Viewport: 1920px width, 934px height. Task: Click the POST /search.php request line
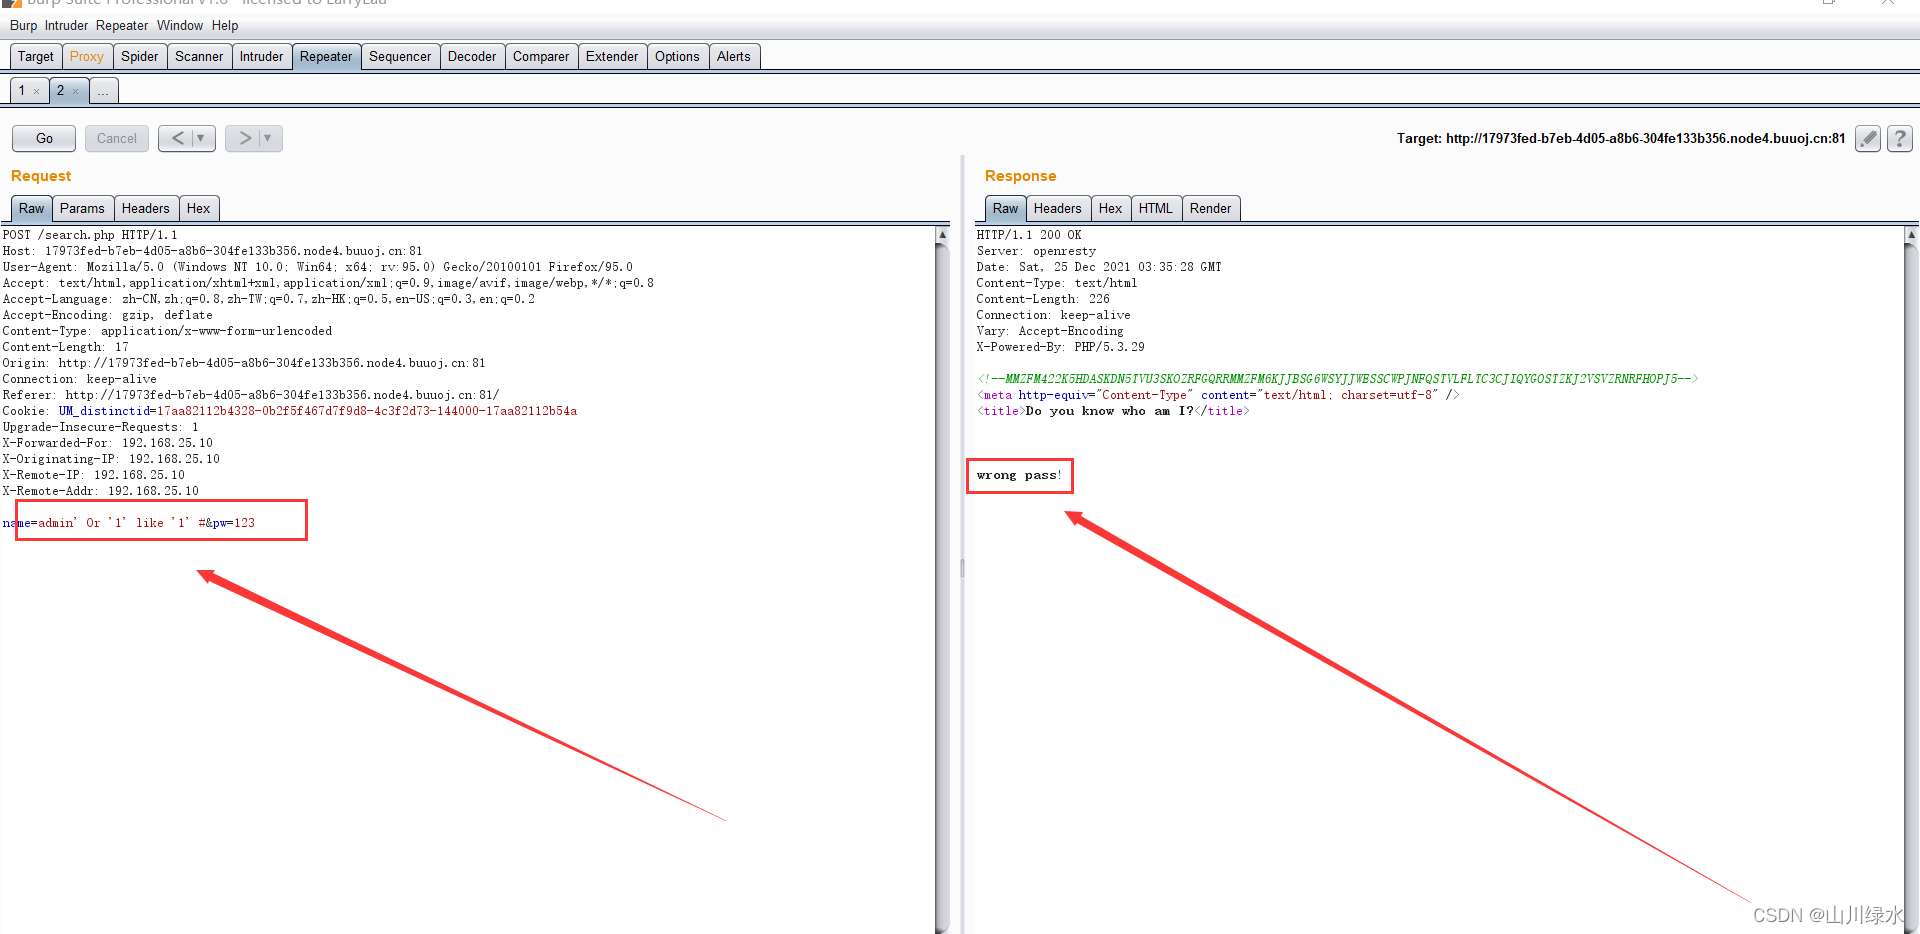[x=90, y=235]
